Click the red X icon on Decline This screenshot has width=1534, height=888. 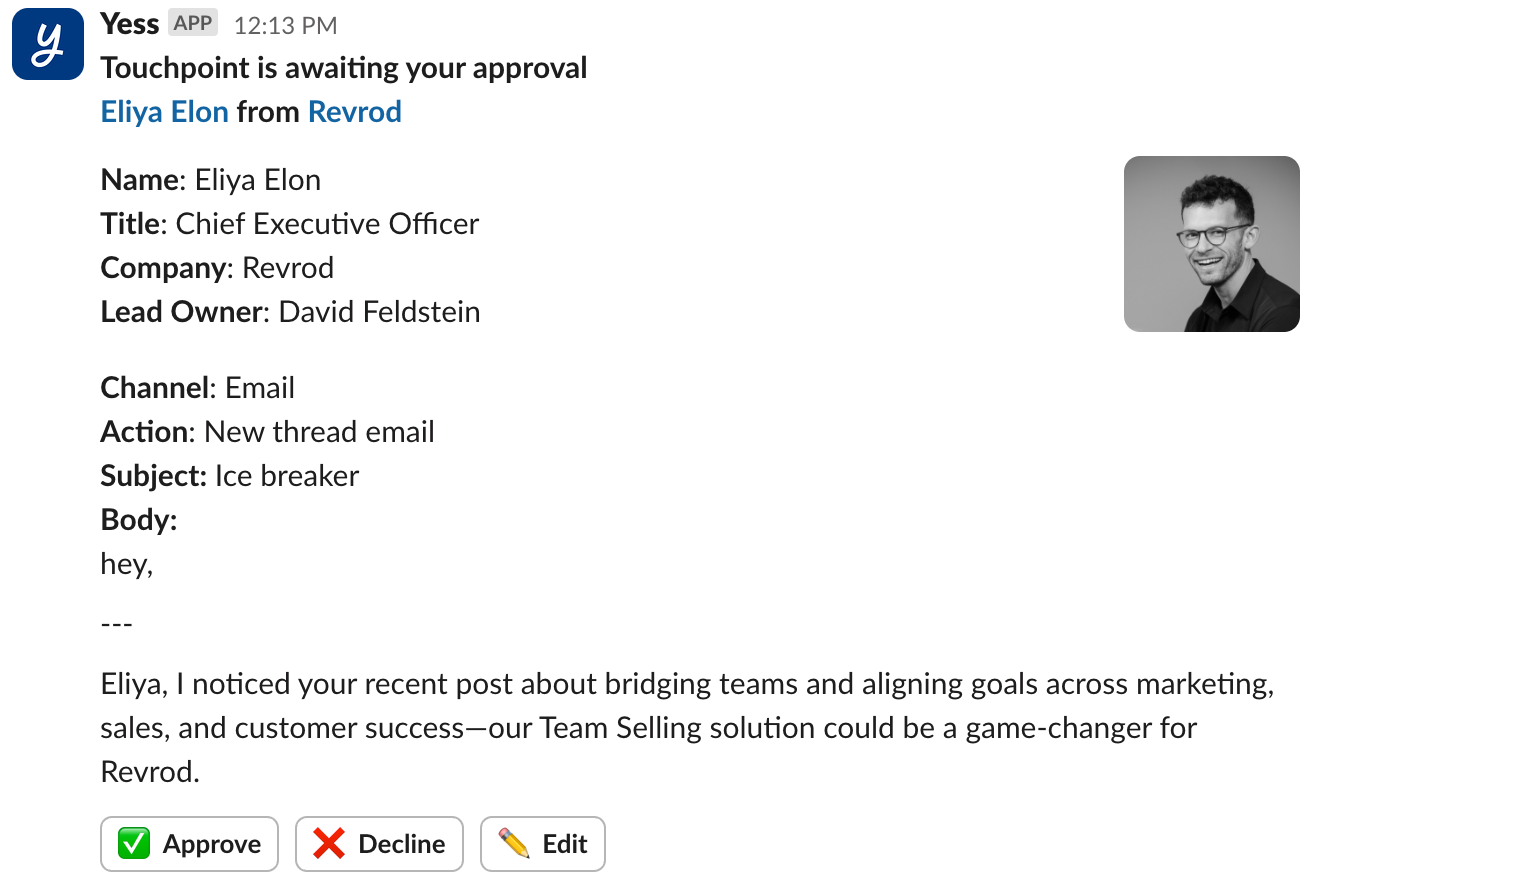pos(329,844)
